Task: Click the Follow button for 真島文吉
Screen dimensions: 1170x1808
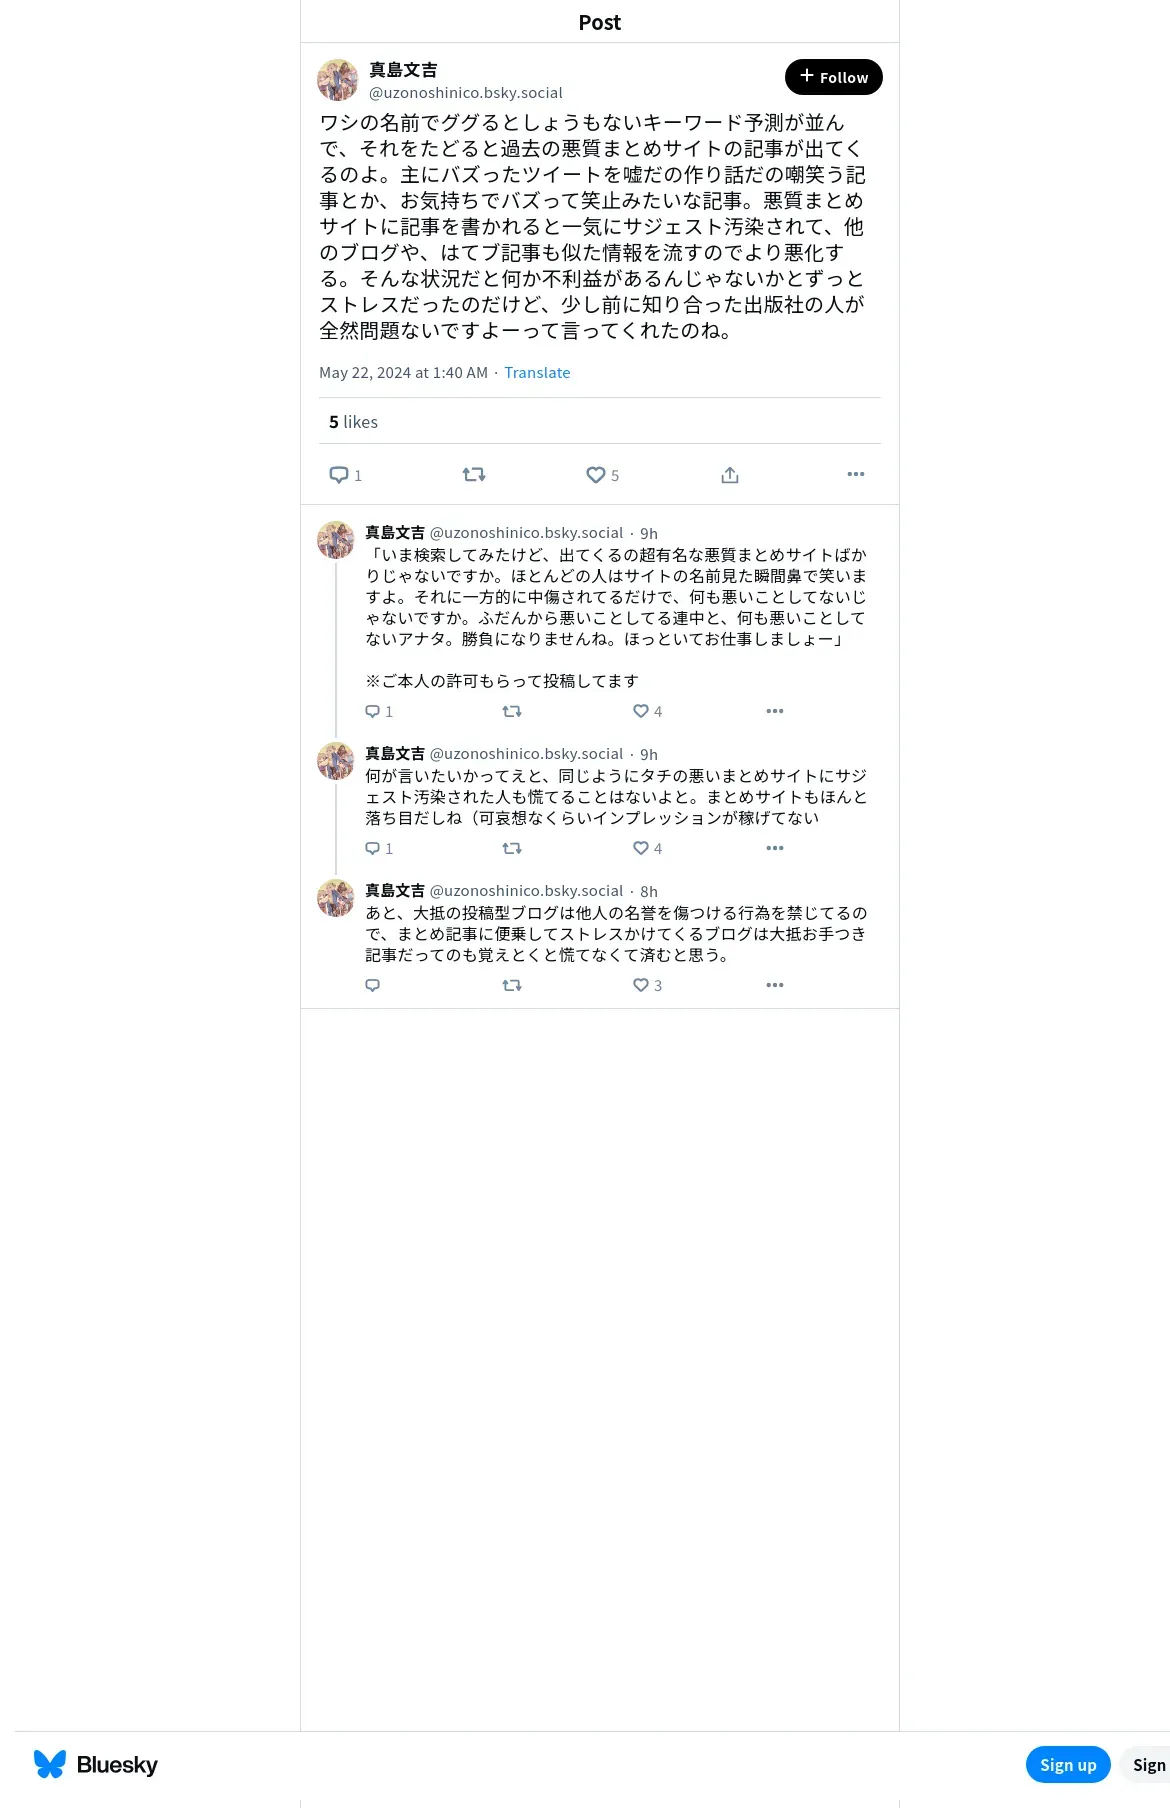Action: [834, 77]
